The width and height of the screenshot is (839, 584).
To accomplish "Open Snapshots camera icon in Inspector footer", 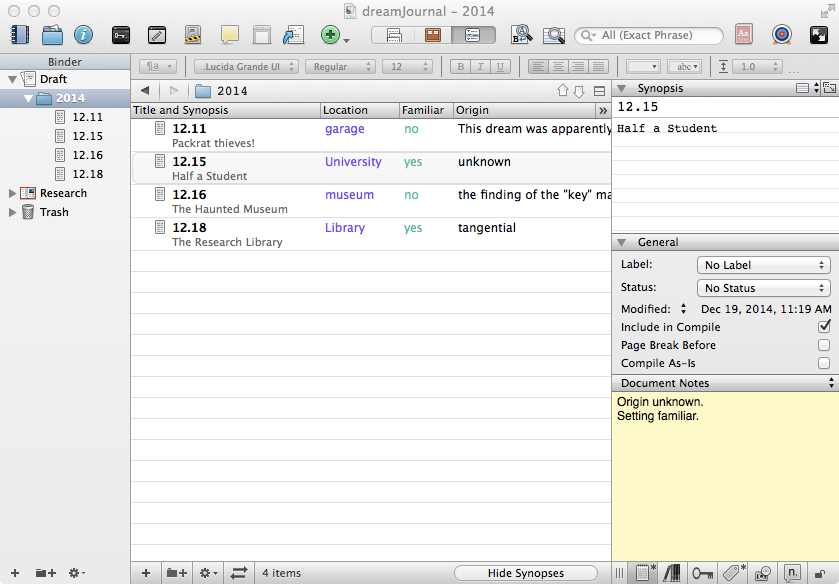I will point(763,573).
